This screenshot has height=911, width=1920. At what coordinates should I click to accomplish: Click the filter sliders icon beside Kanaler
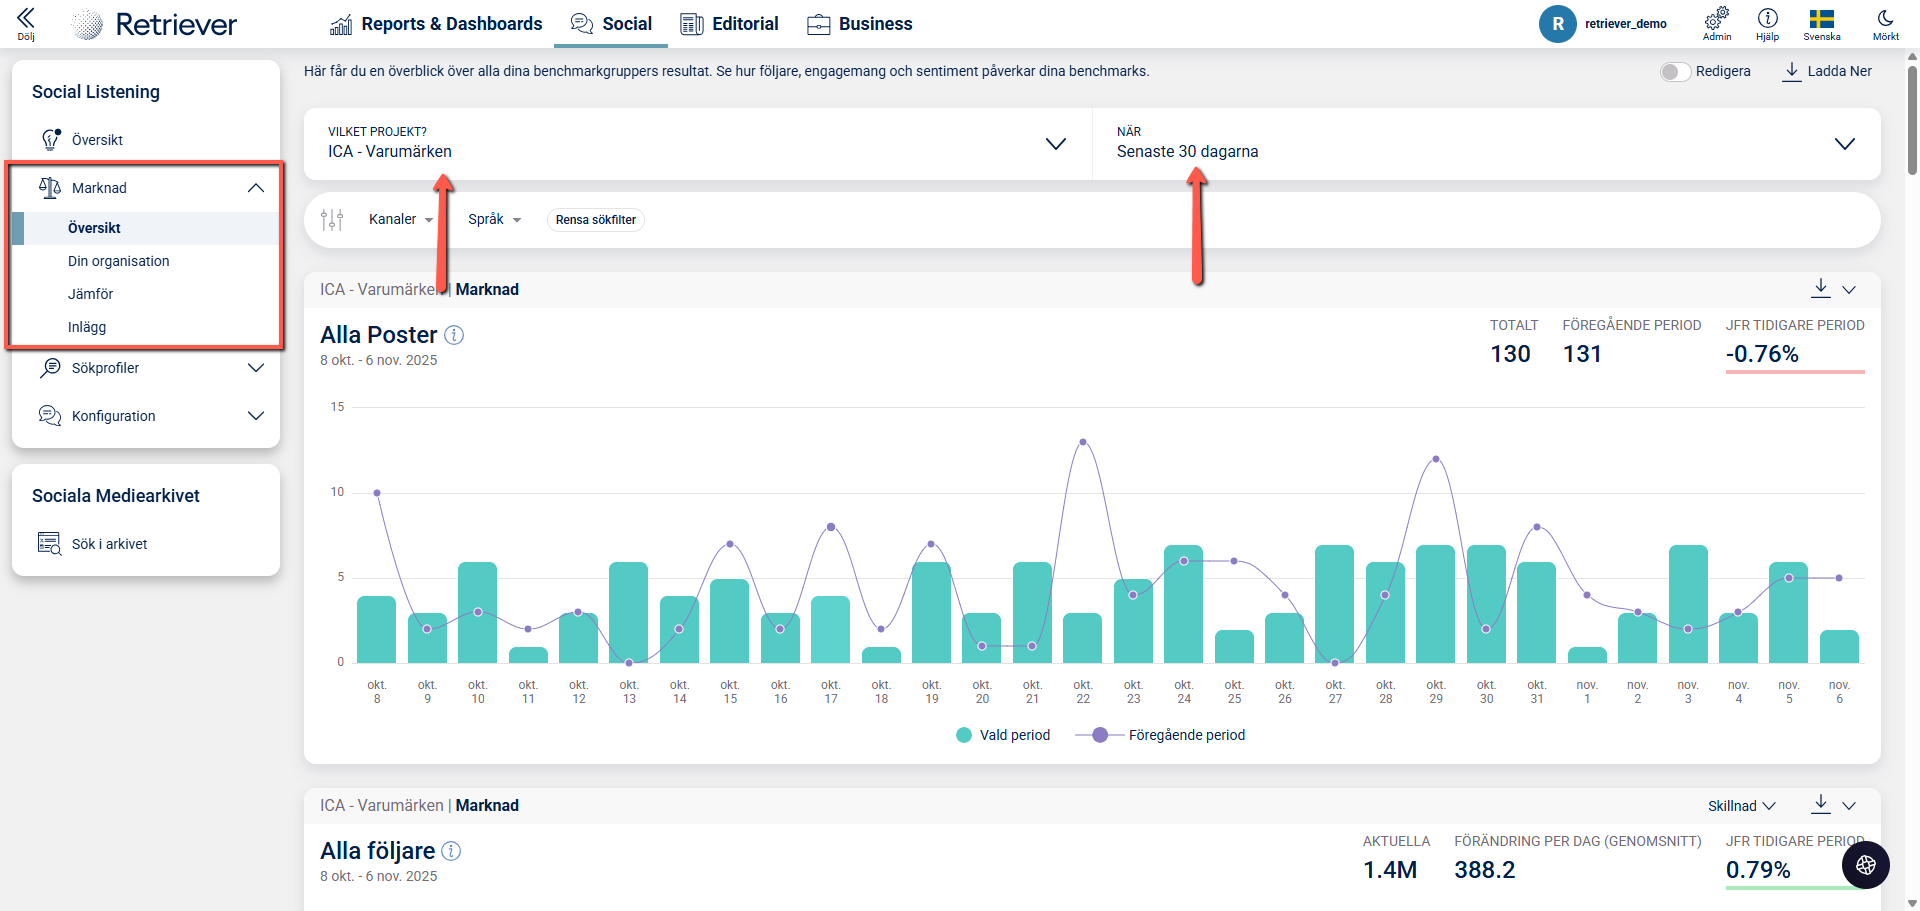coord(332,220)
